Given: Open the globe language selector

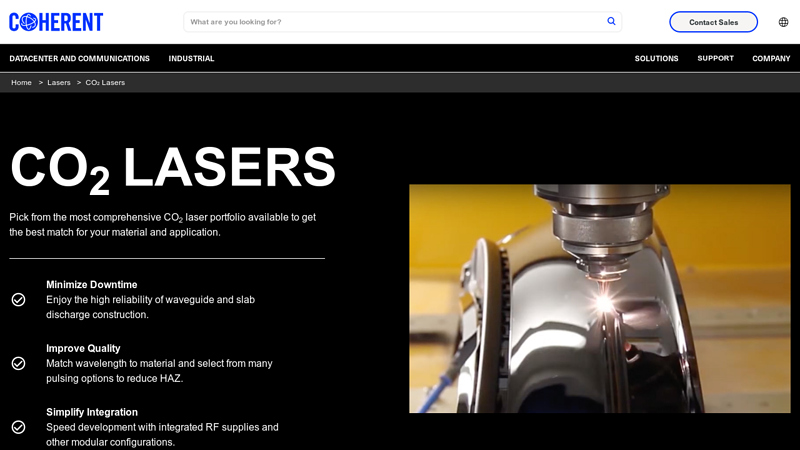Looking at the screenshot, I should pos(783,22).
